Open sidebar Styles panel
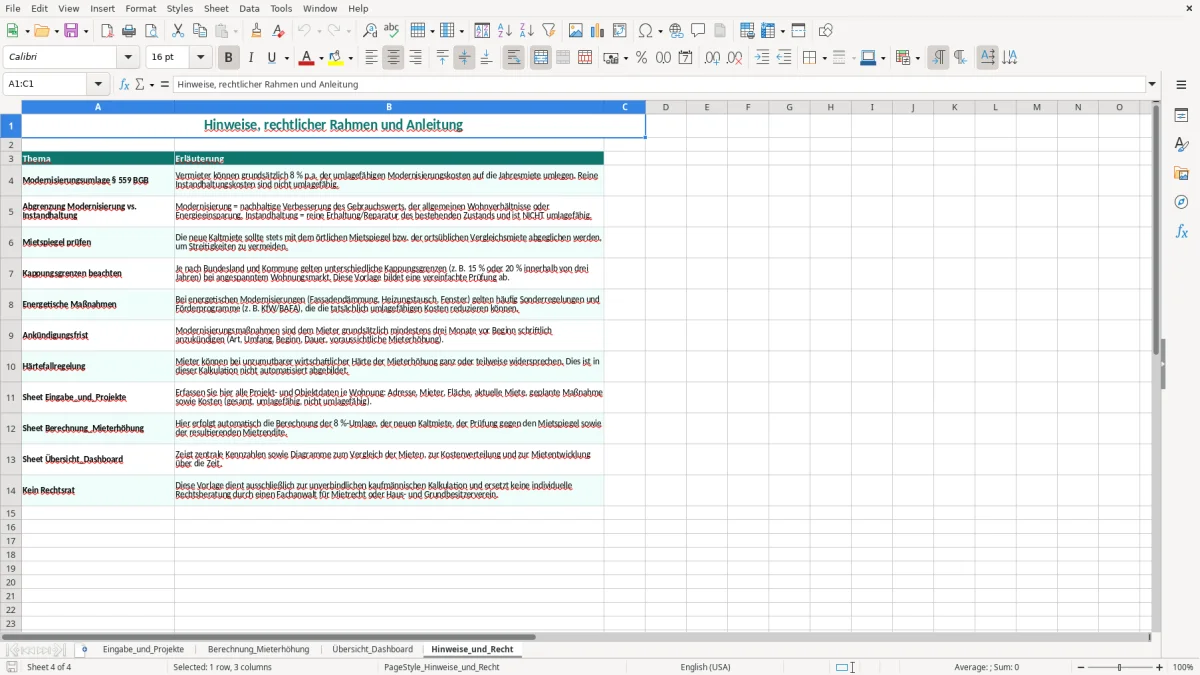Viewport: 1200px width, 675px height. coord(1181,145)
